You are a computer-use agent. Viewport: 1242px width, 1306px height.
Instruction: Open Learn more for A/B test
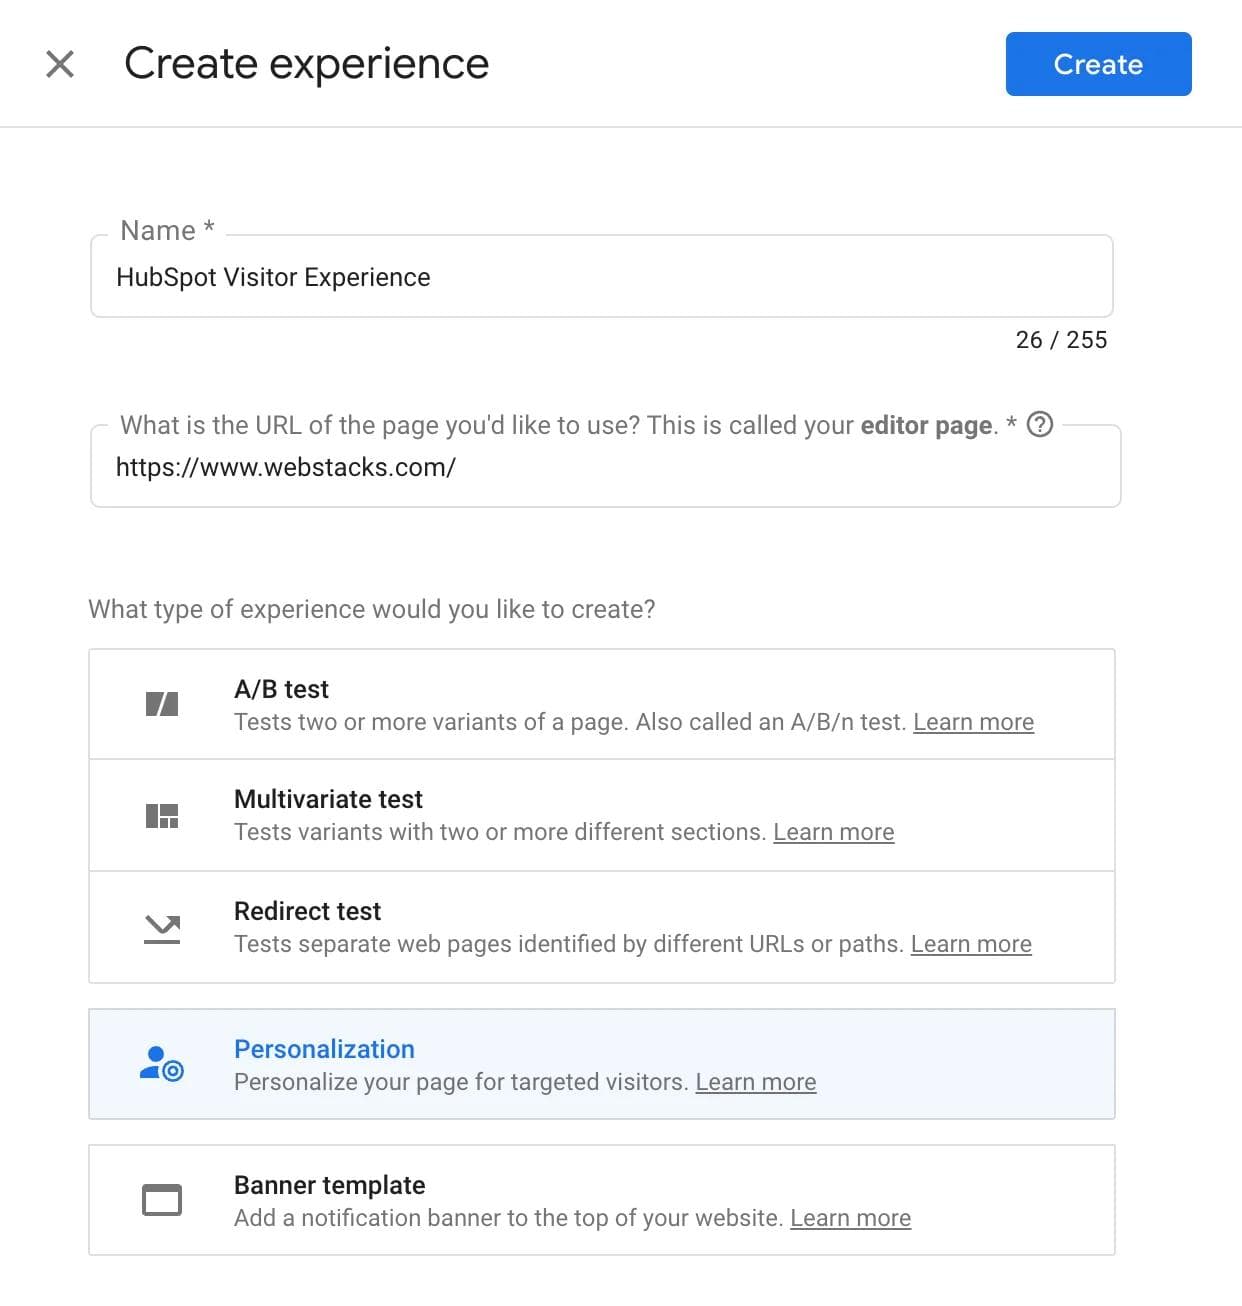coord(974,721)
